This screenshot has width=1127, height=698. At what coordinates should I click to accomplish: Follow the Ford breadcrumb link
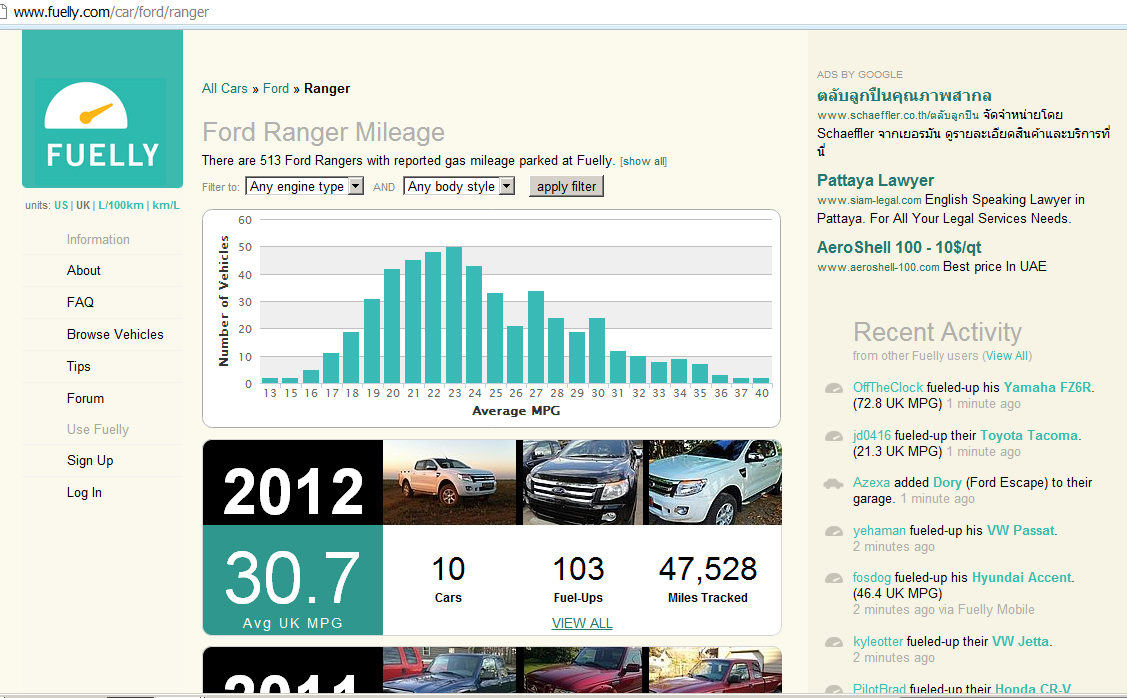276,88
